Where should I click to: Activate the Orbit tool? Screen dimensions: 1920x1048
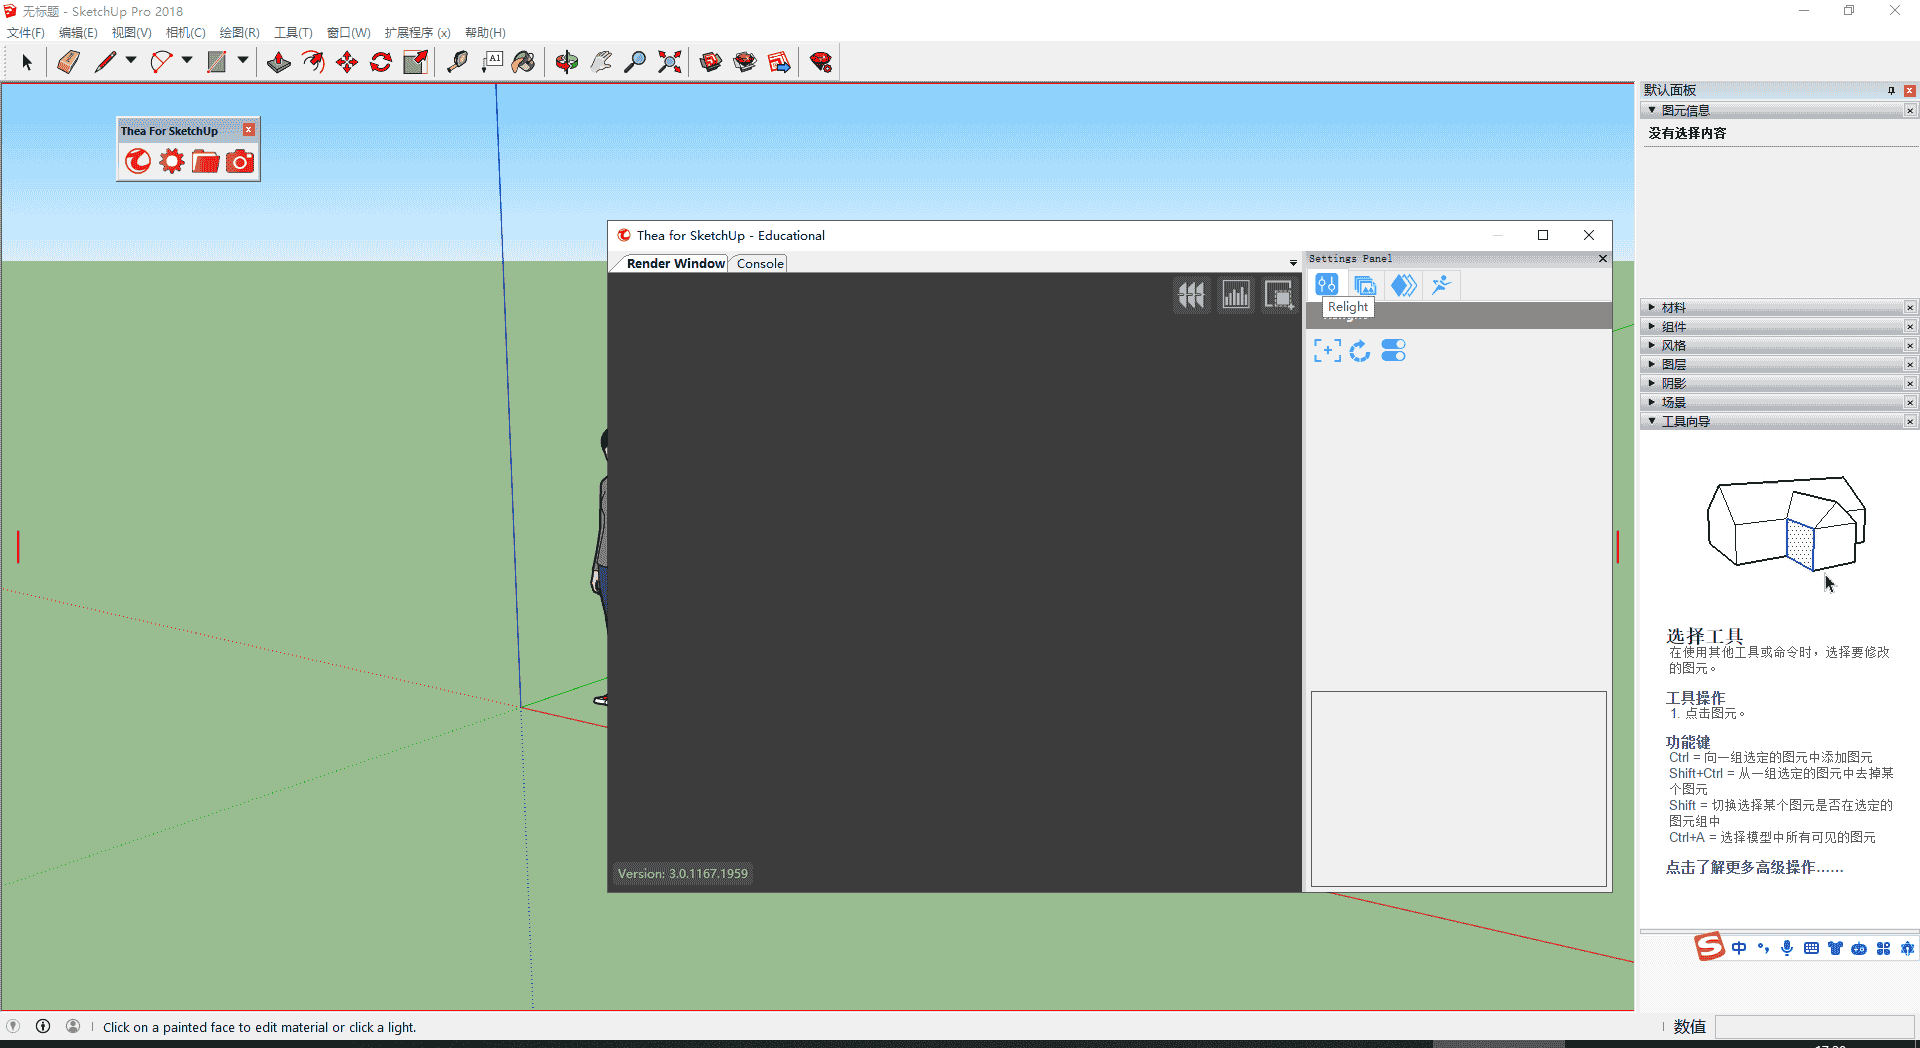(566, 62)
